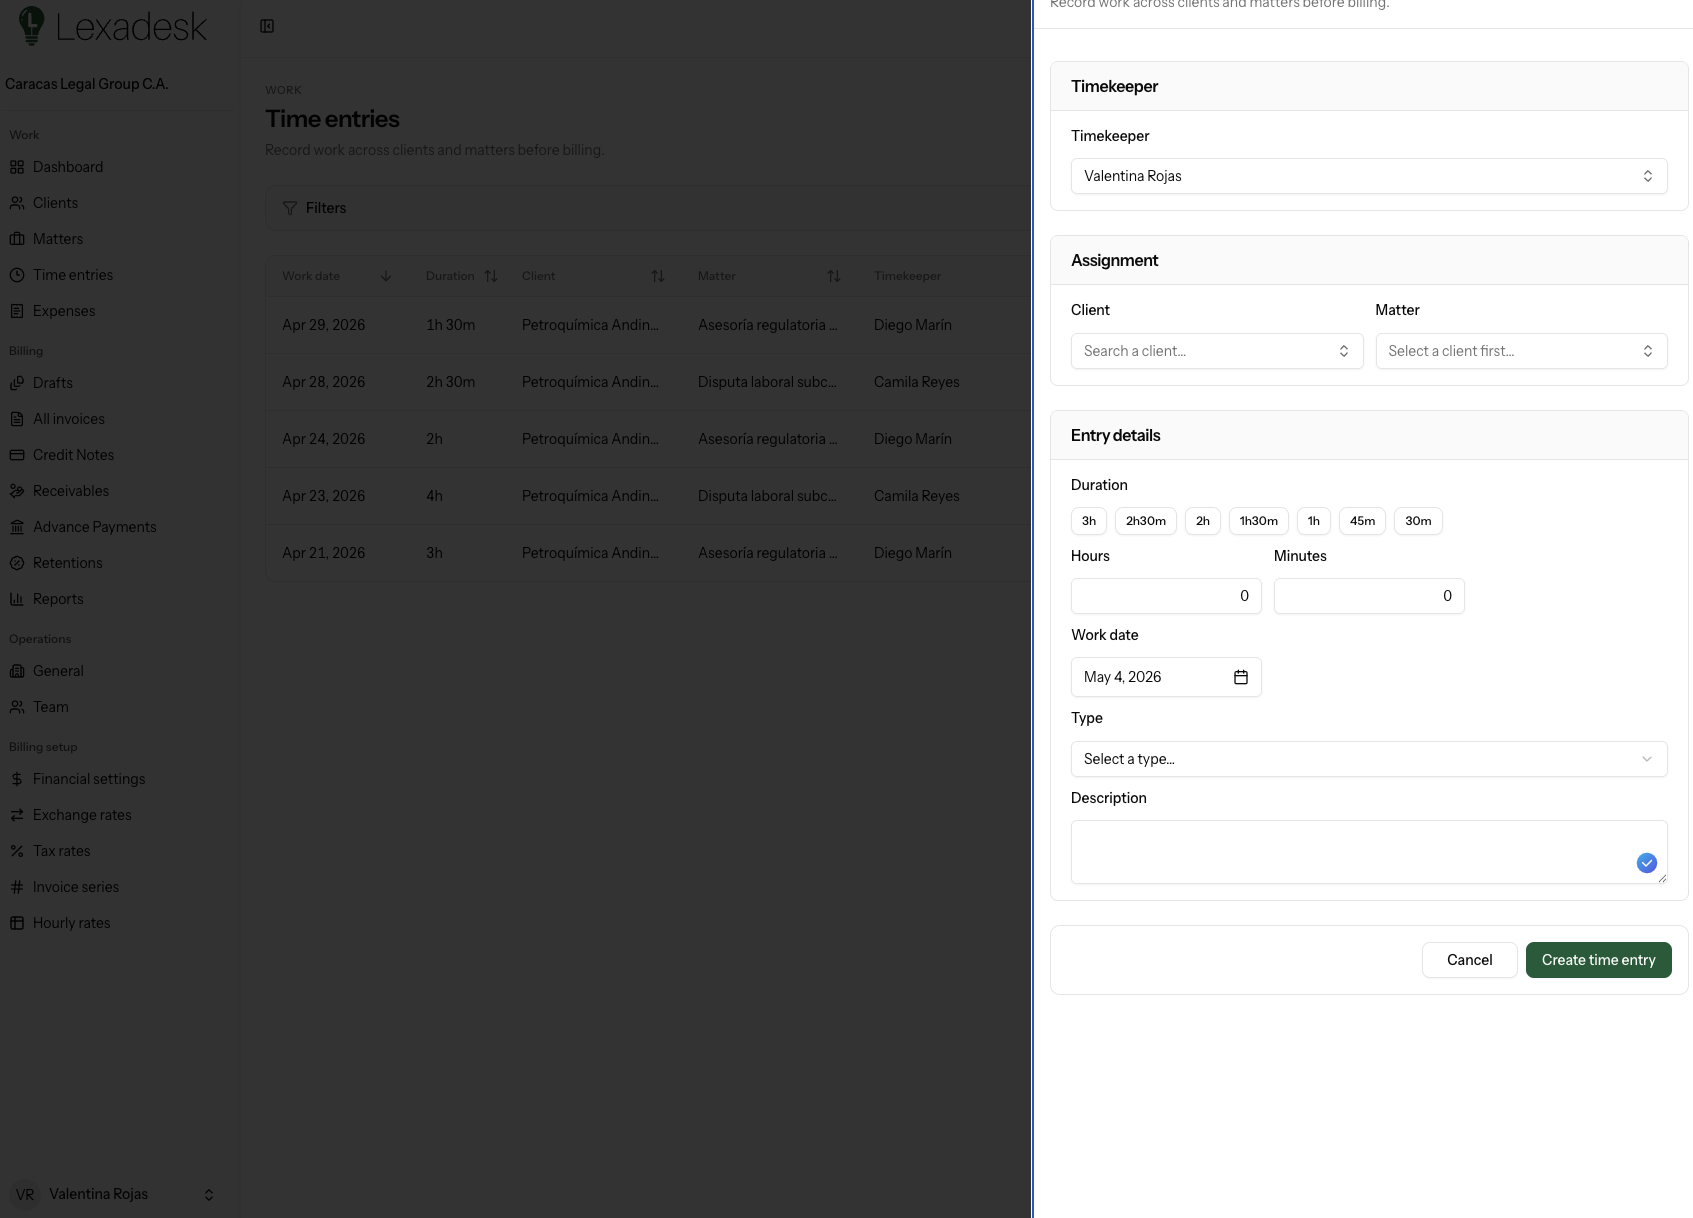The image size is (1693, 1218).
Task: Open All invoices in sidebar
Action: [69, 419]
